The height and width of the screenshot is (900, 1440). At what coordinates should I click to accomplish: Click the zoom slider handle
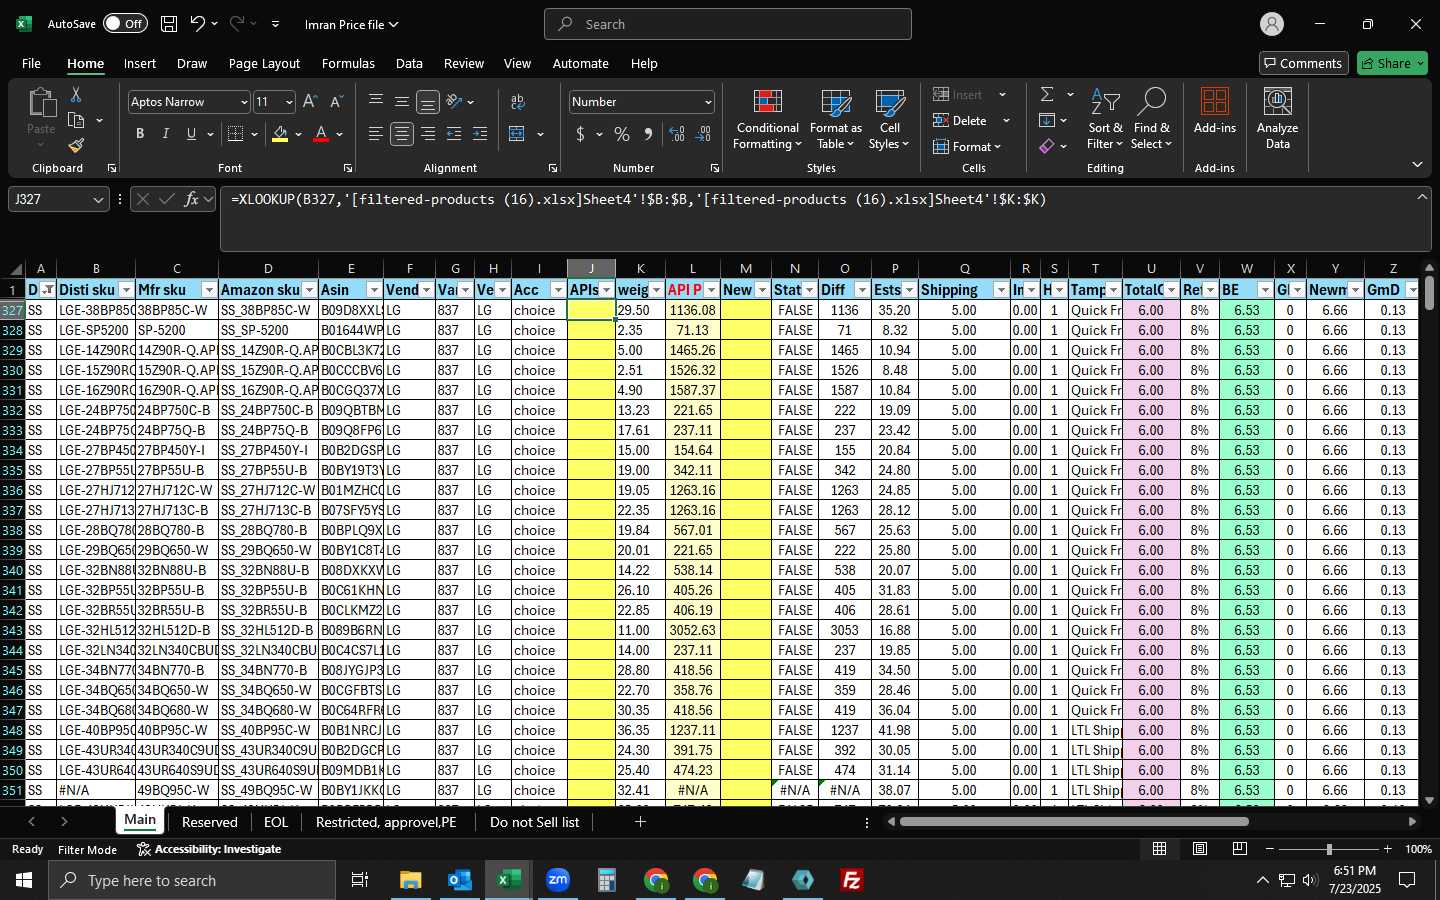point(1328,849)
